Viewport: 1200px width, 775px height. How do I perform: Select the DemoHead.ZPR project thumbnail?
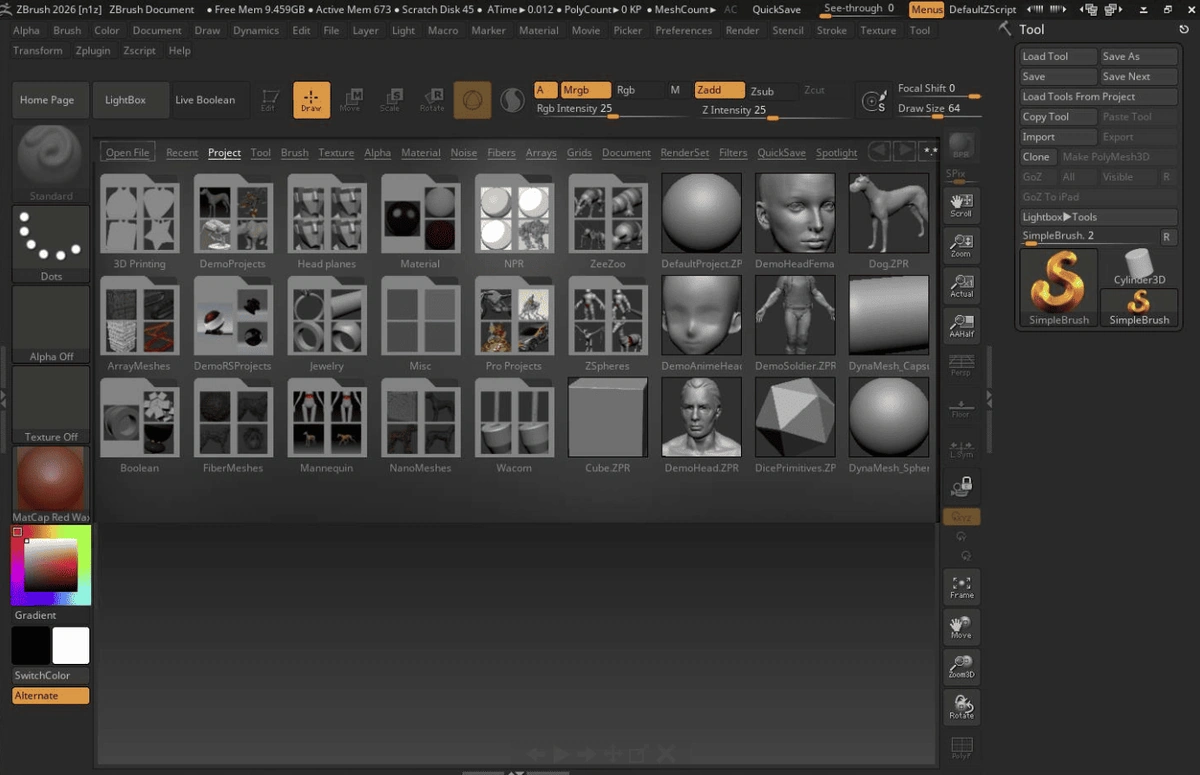pyautogui.click(x=702, y=425)
